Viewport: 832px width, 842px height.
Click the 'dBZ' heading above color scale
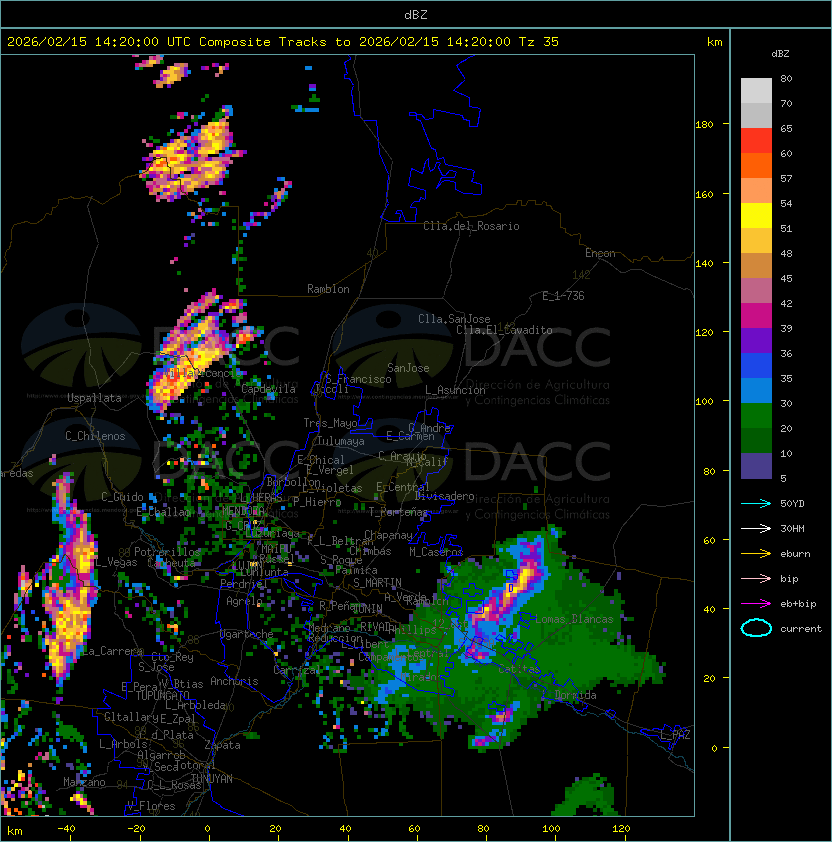(x=780, y=54)
